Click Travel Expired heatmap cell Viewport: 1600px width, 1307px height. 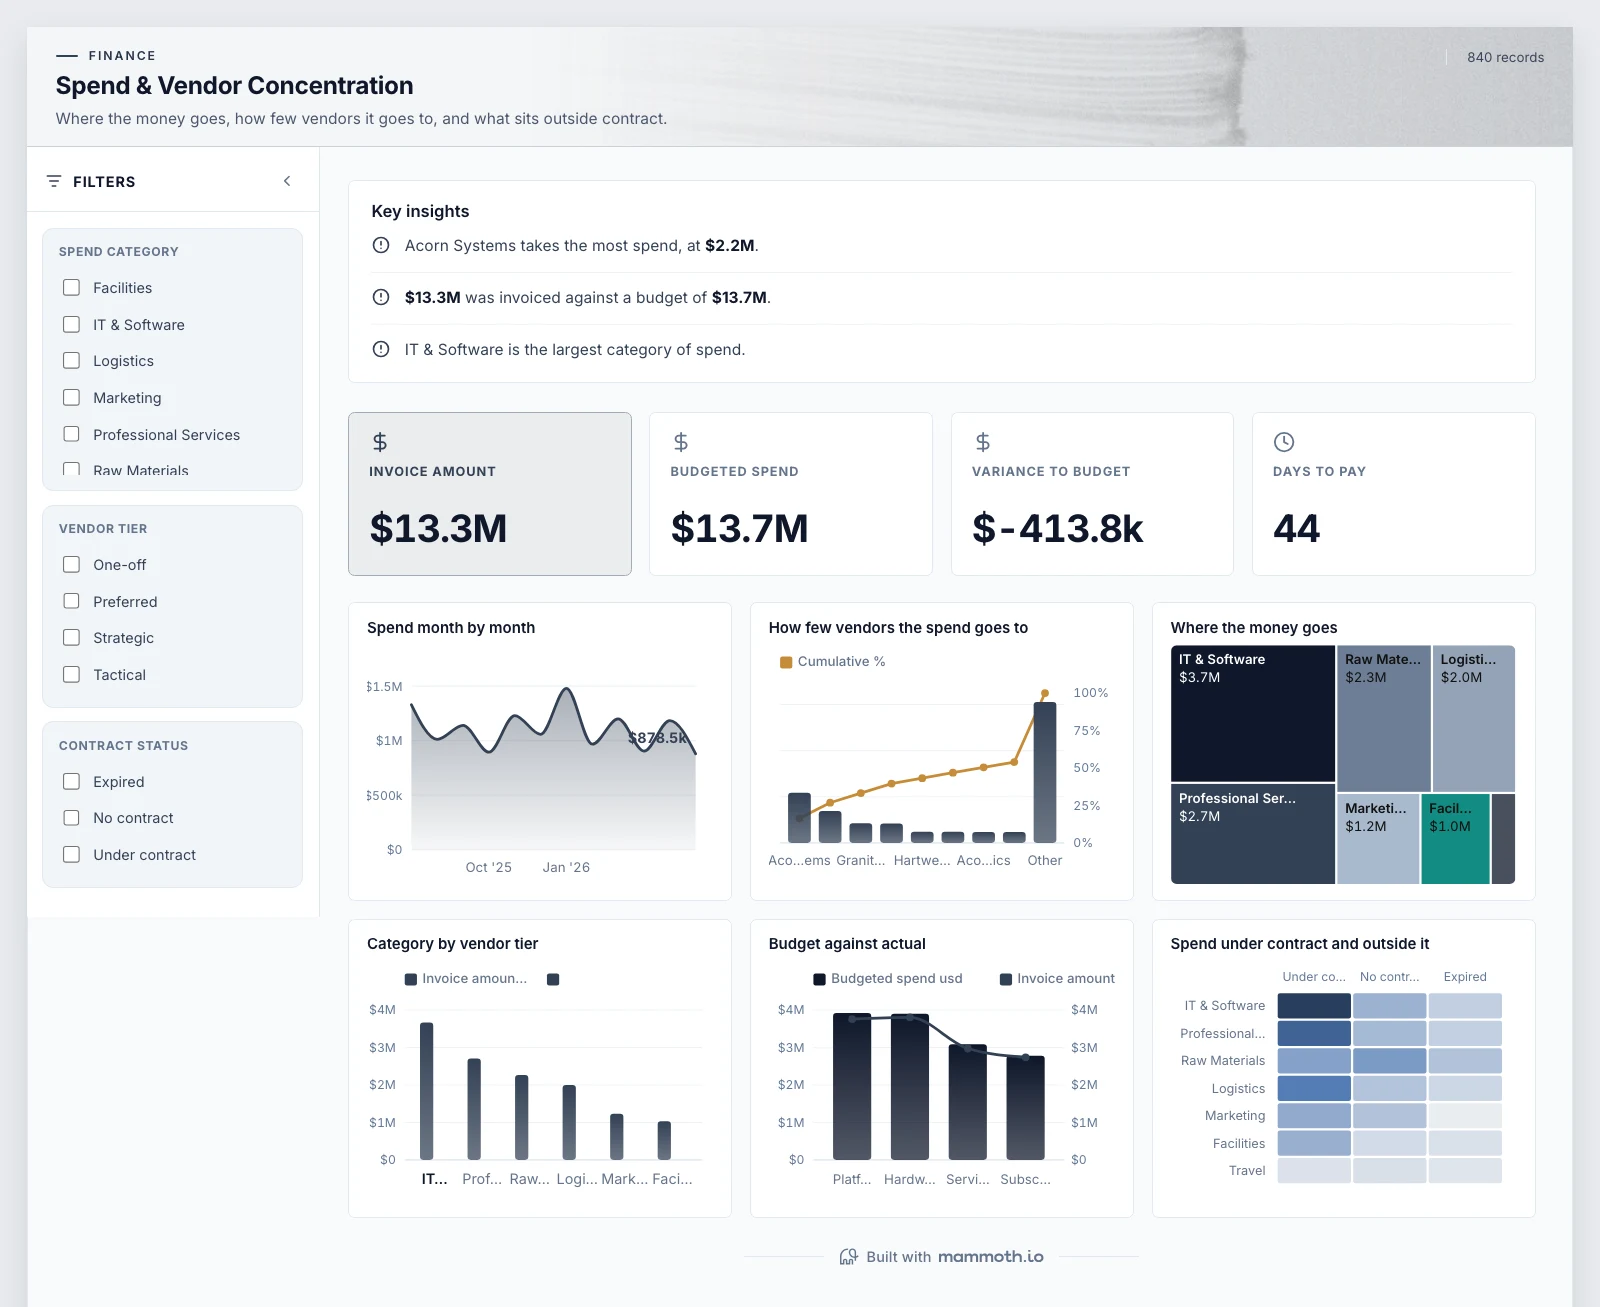(x=1465, y=1171)
